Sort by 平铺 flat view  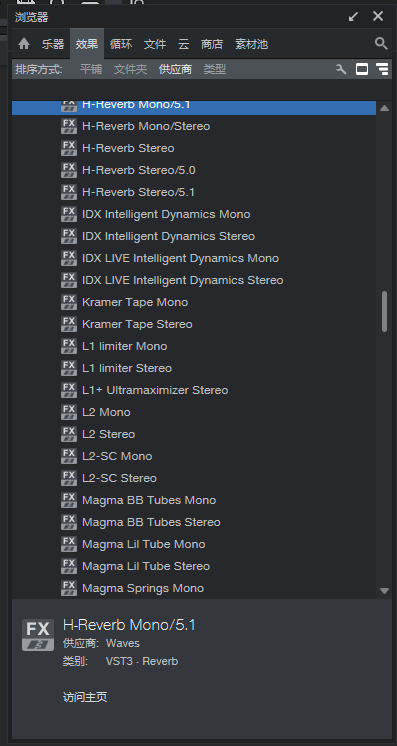tap(91, 69)
